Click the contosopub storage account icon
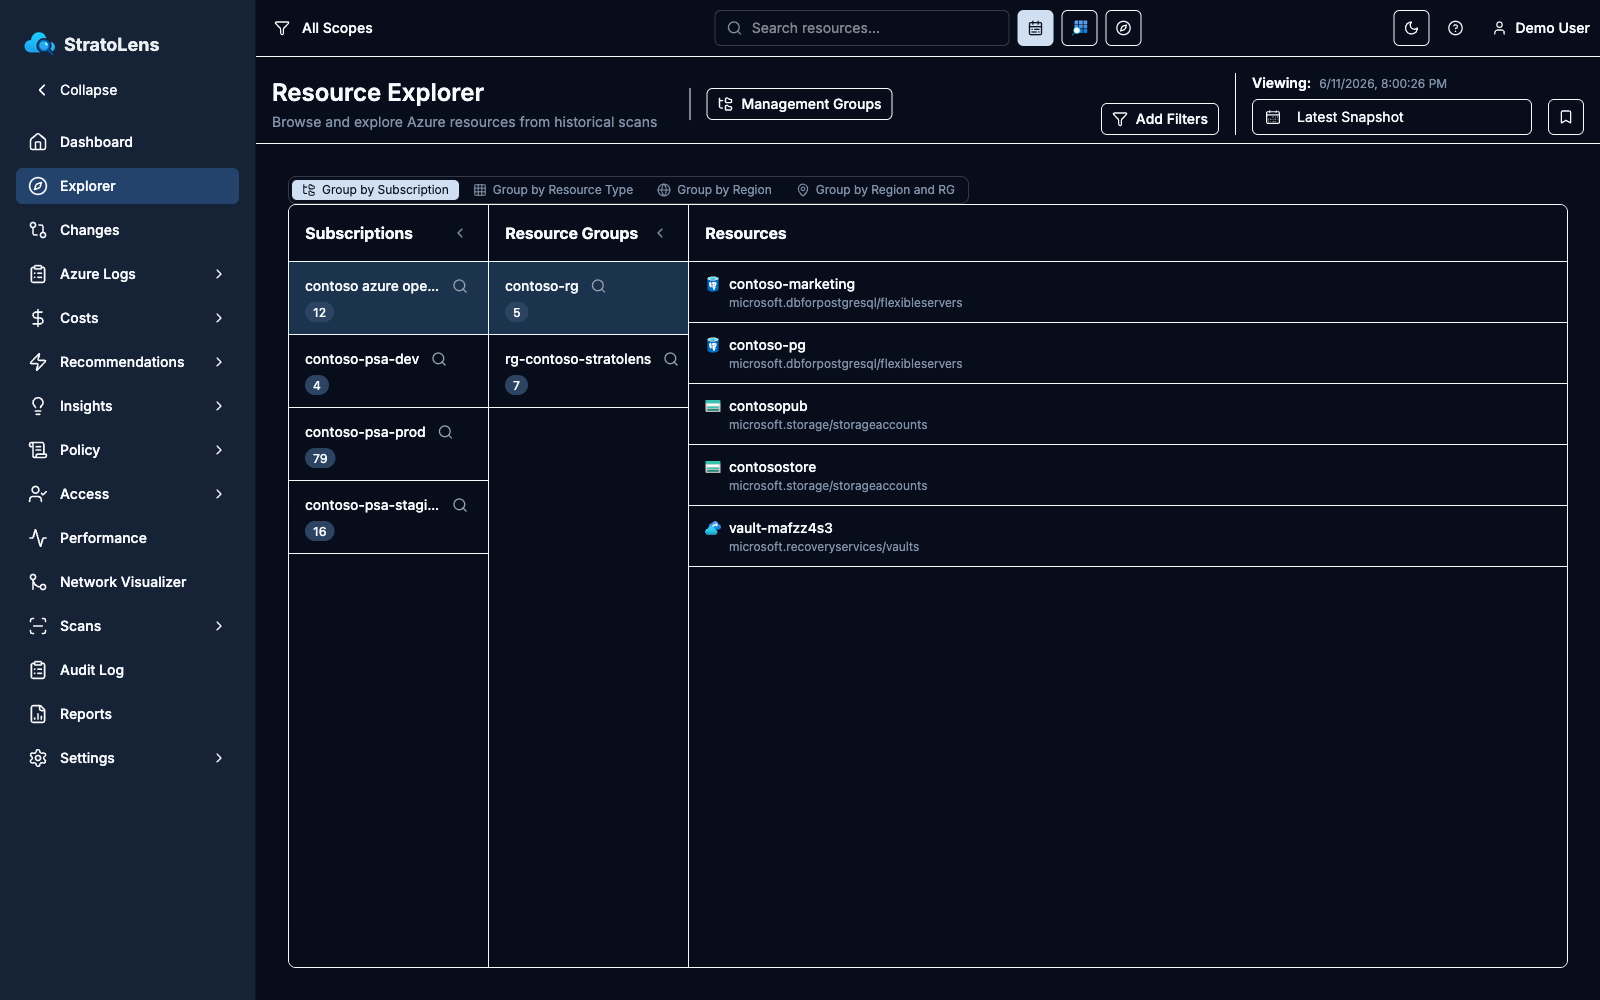This screenshot has height=1000, width=1600. click(x=713, y=406)
